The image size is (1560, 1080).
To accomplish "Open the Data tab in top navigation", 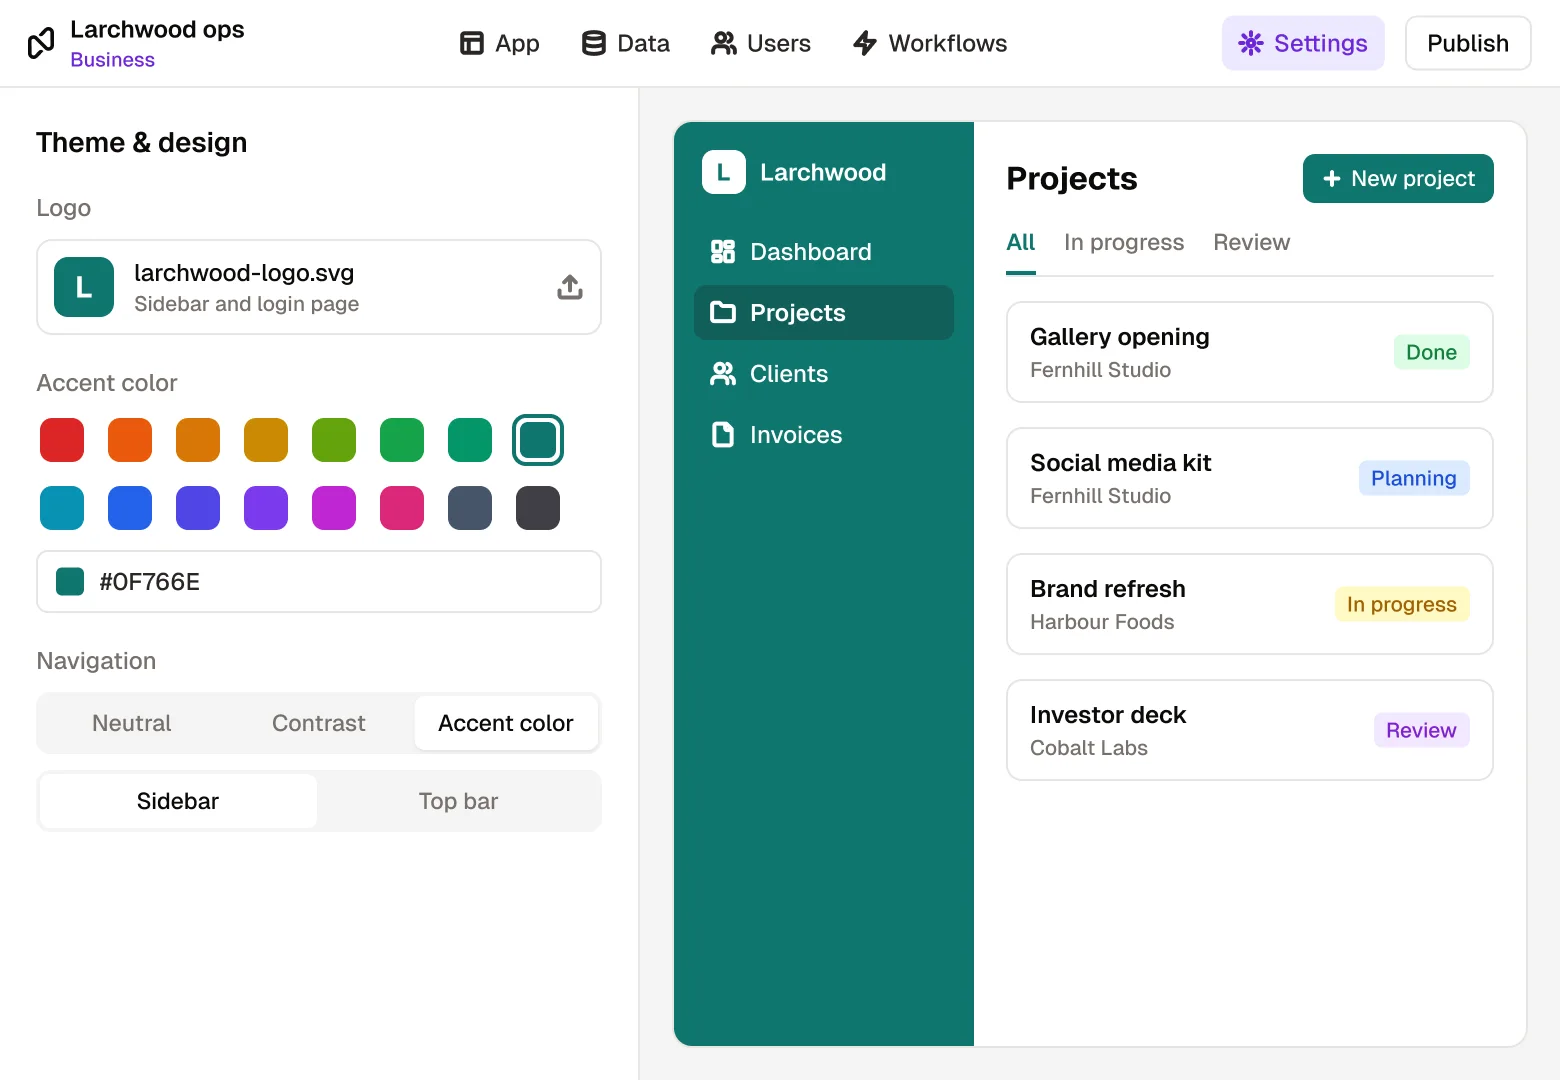I will [x=626, y=43].
